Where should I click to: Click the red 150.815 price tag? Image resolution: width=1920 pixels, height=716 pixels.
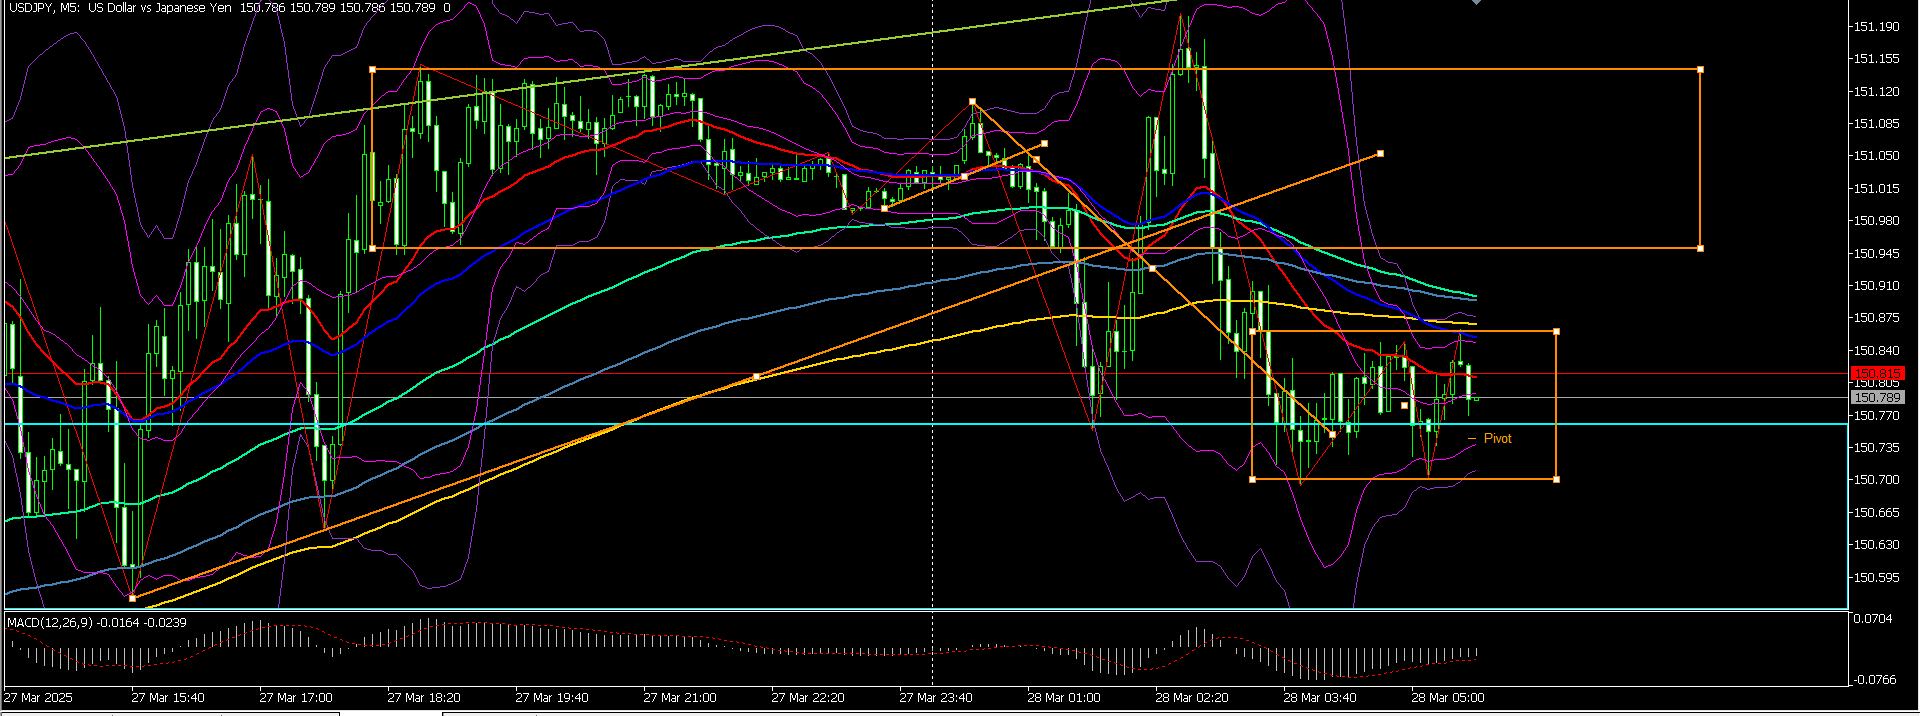point(1878,373)
